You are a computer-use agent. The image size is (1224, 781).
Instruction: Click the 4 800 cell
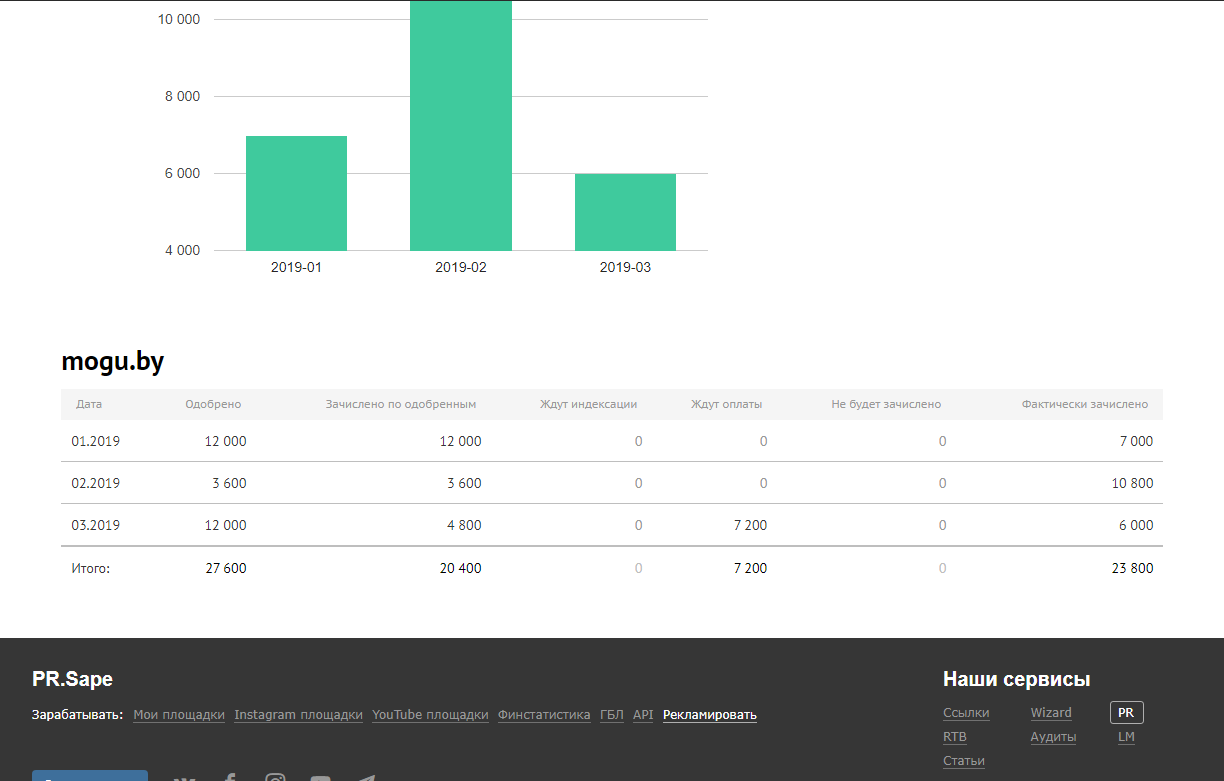pyautogui.click(x=464, y=525)
